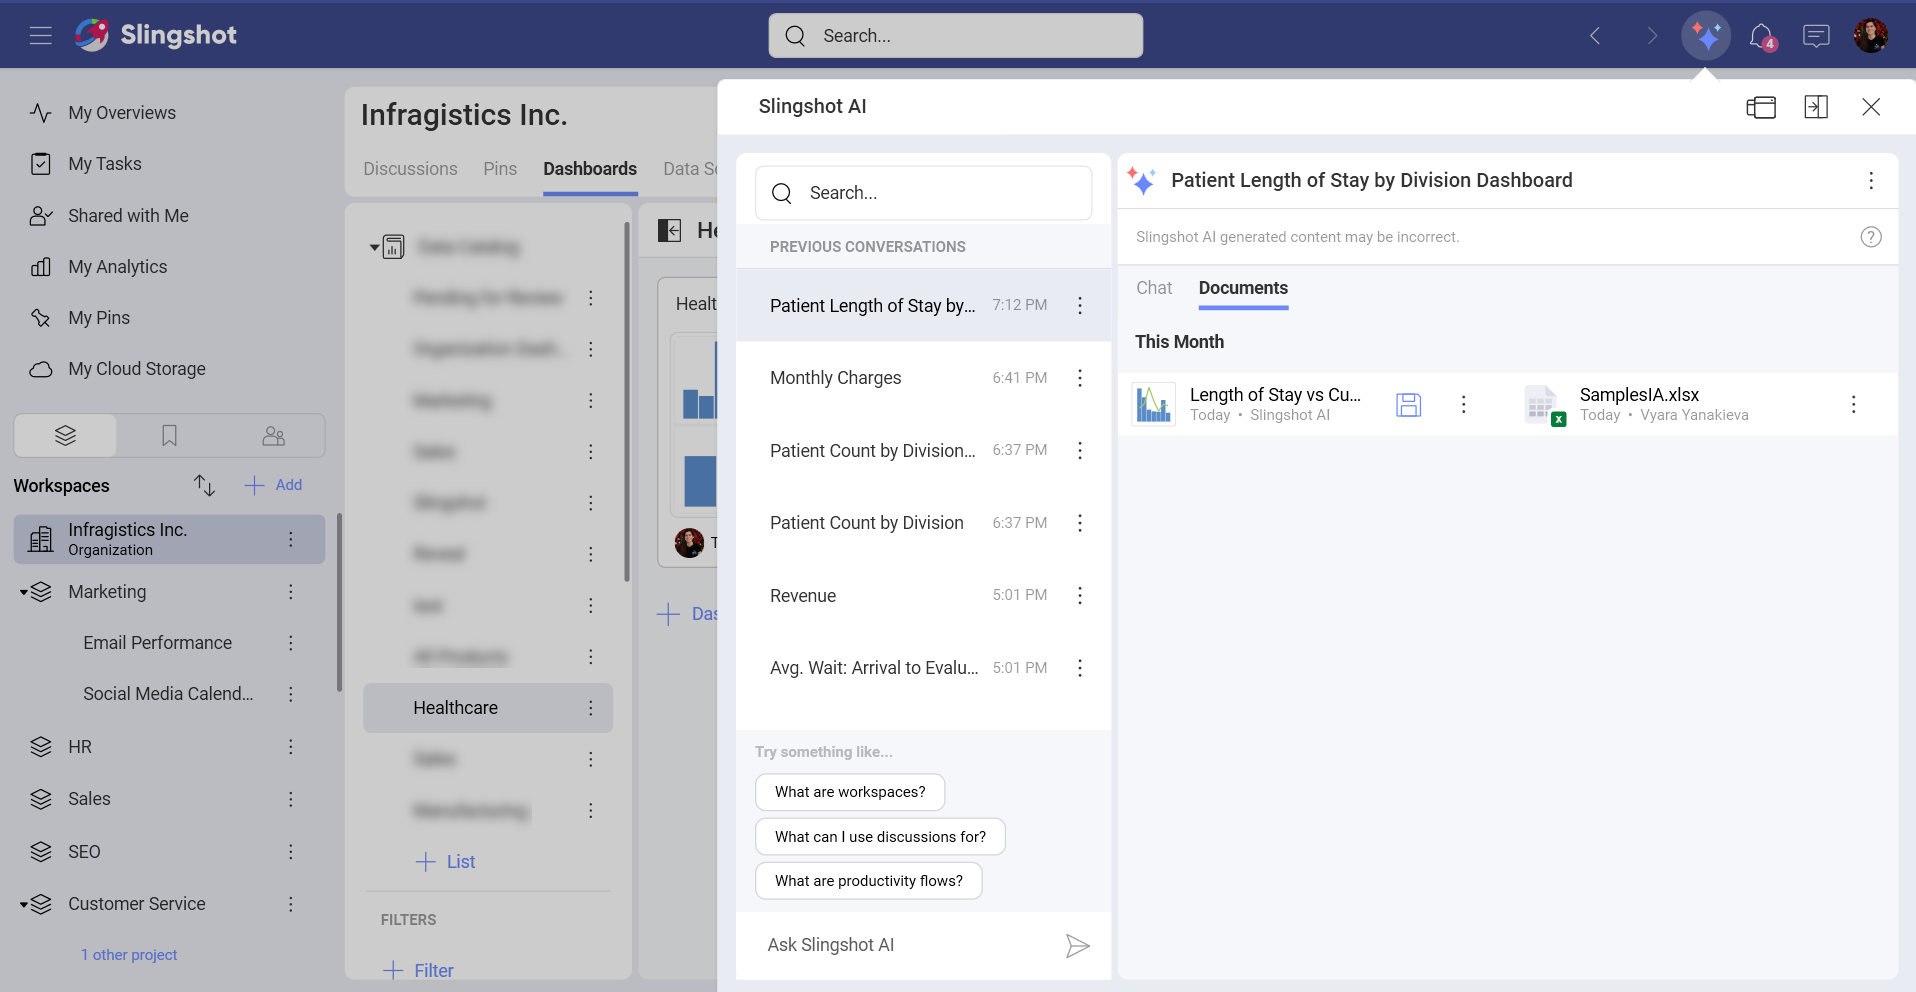Add a new List

click(445, 862)
